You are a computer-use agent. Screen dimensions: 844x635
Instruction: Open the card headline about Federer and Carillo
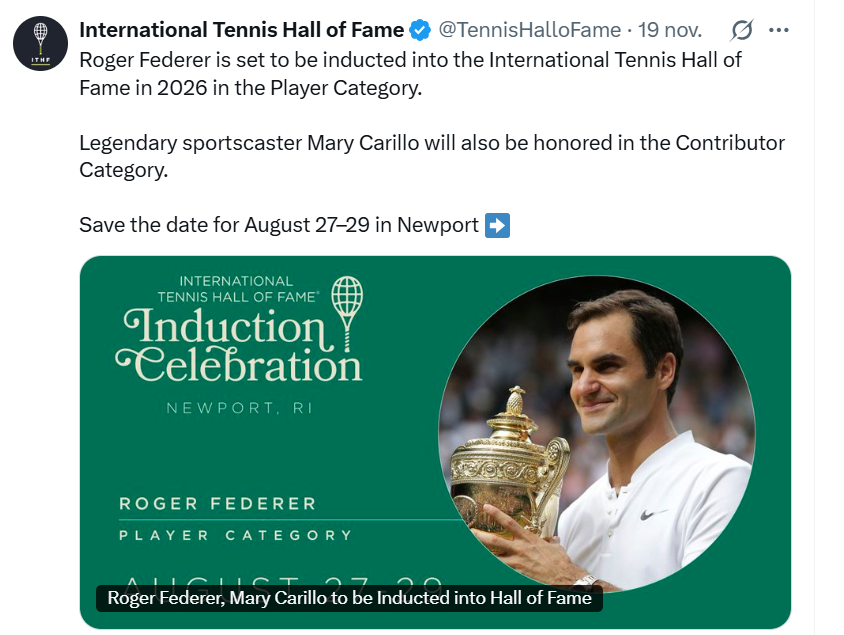(x=349, y=599)
